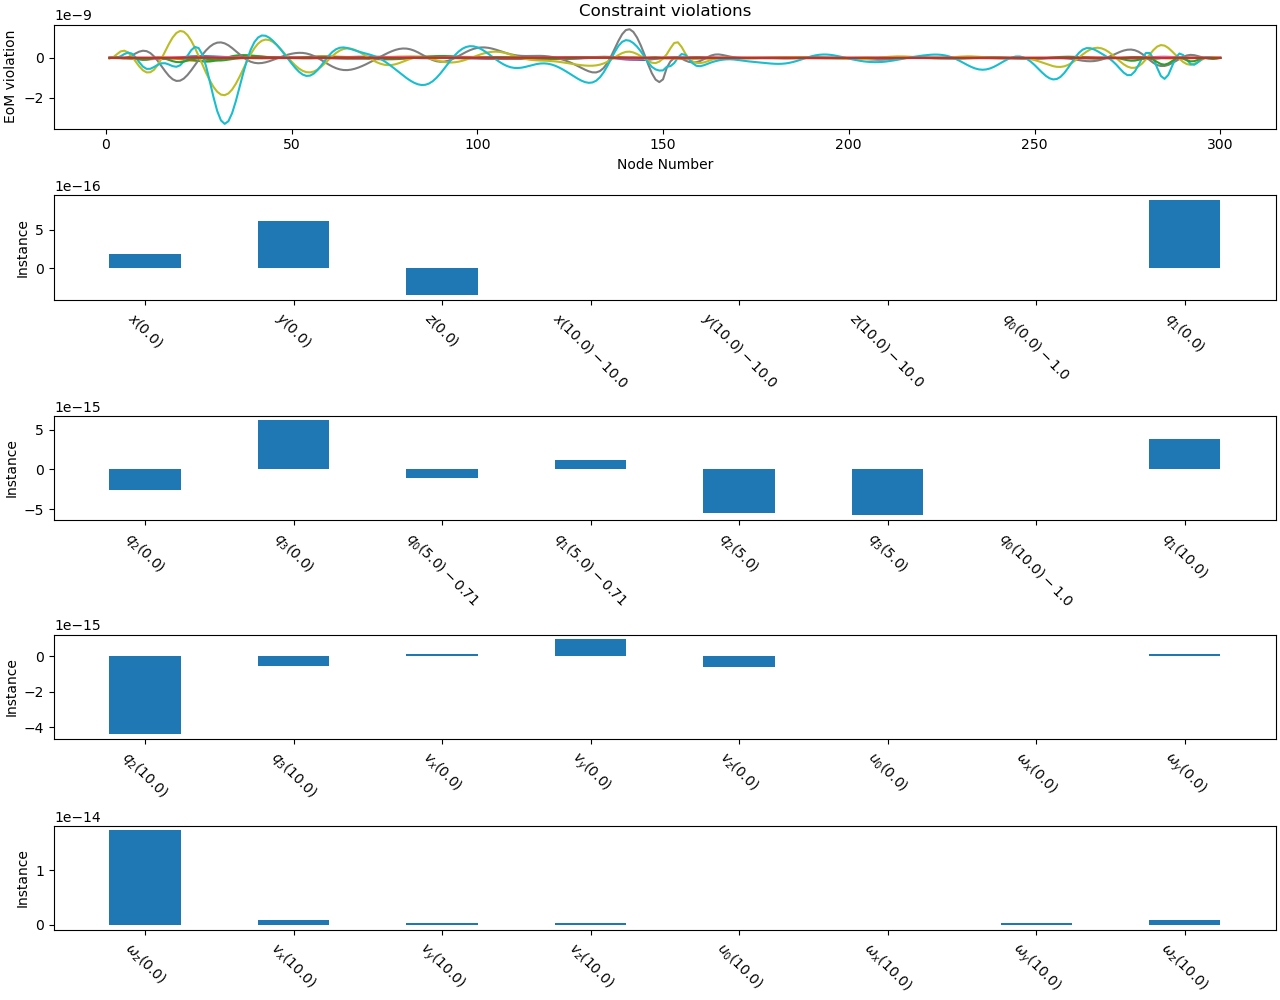Select the z(0.0) tick label
Image resolution: width=1280 pixels, height=1000 pixels.
[x=443, y=331]
